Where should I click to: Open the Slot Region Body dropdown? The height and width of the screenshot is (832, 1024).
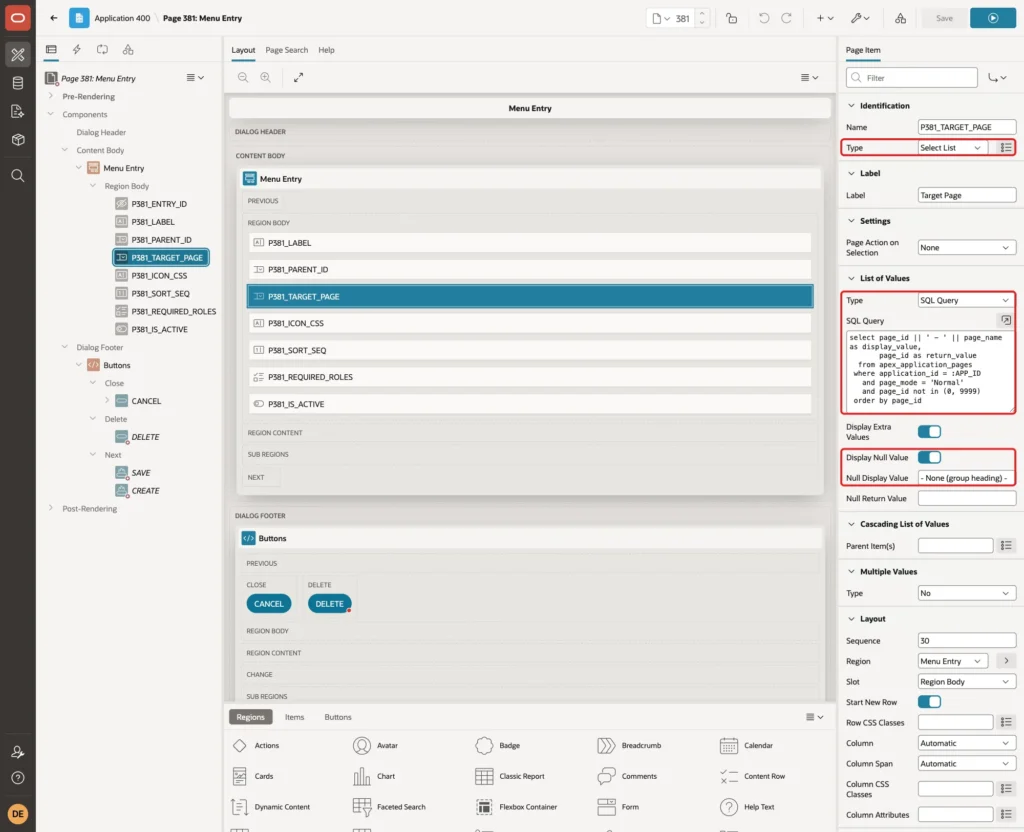pos(966,681)
